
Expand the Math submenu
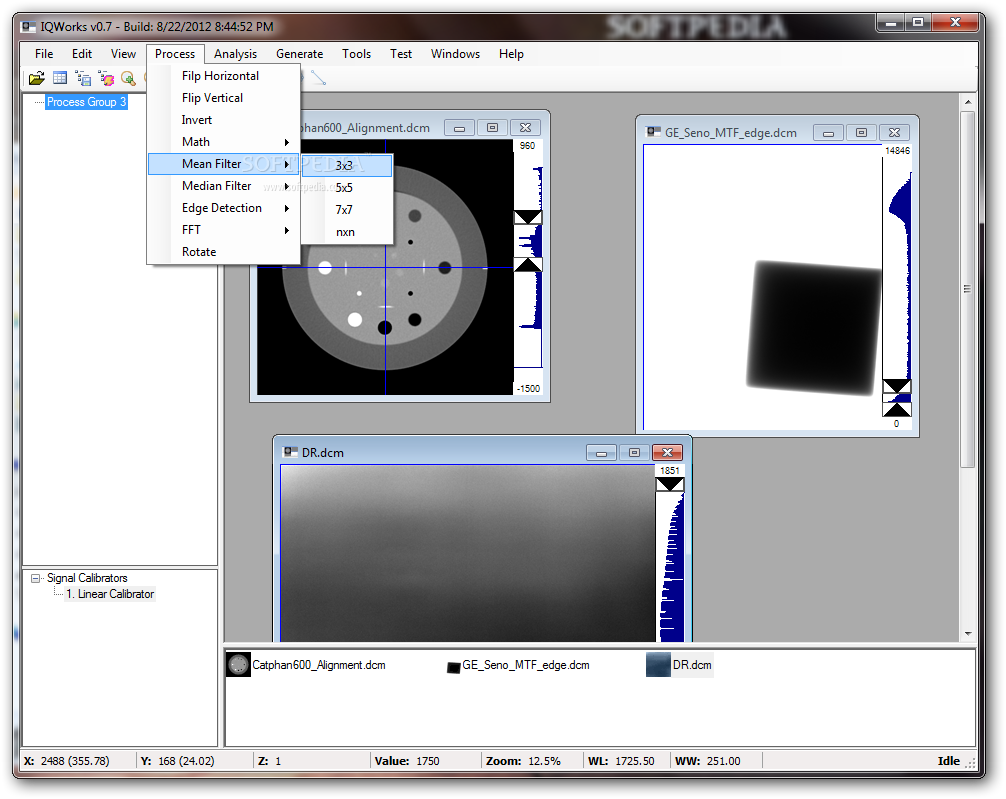click(223, 142)
